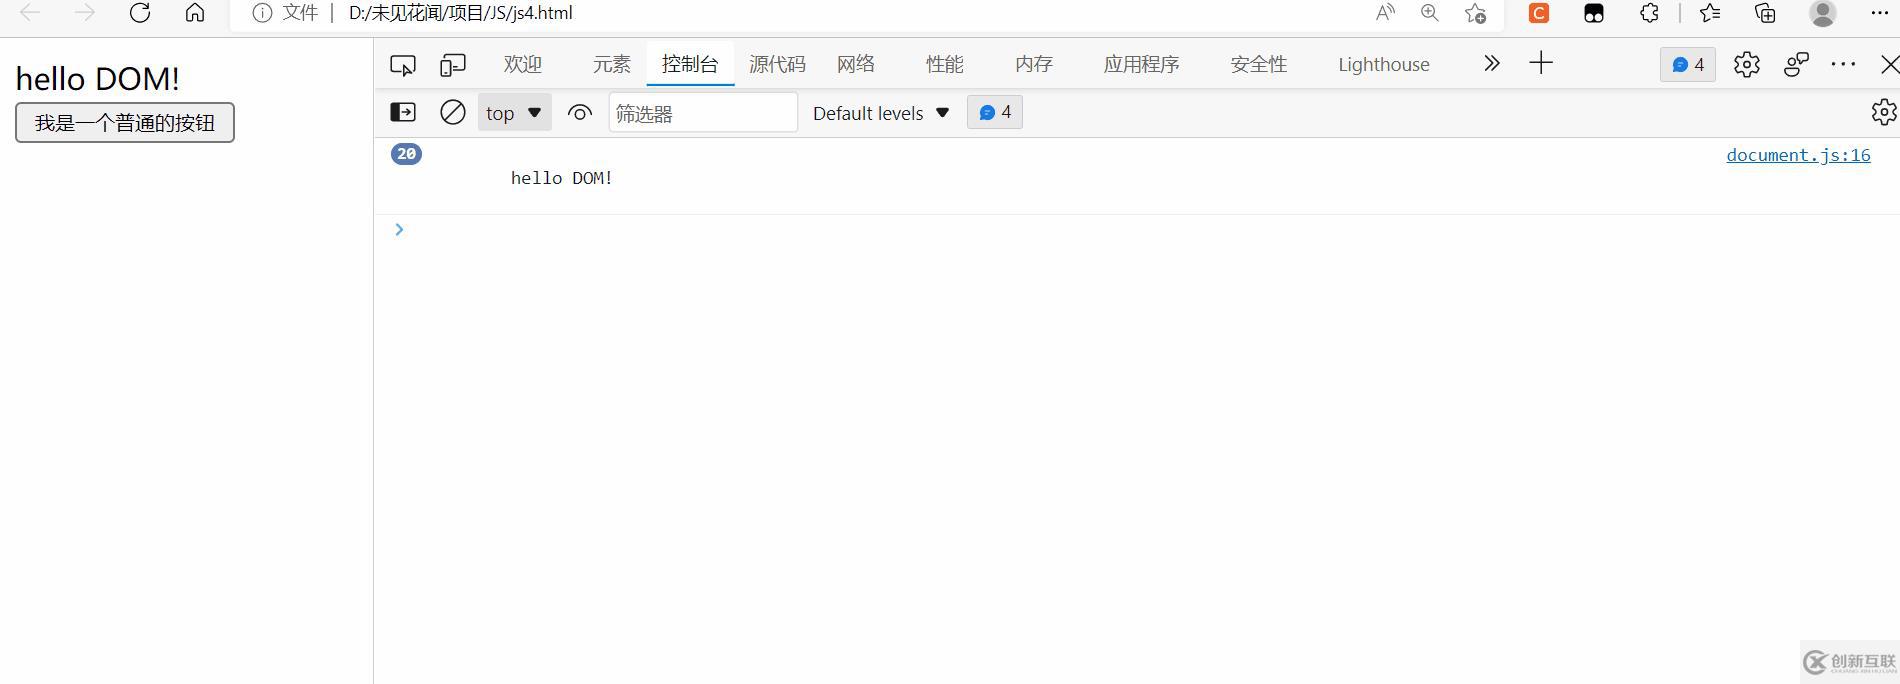
Task: Click the user profile avatar
Action: point(1823,13)
